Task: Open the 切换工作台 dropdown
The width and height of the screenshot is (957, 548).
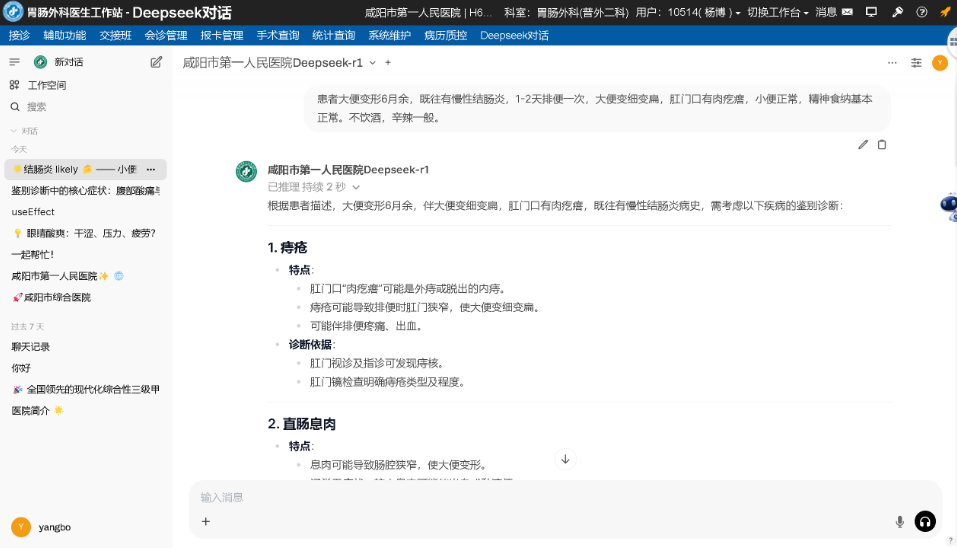Action: tap(778, 12)
